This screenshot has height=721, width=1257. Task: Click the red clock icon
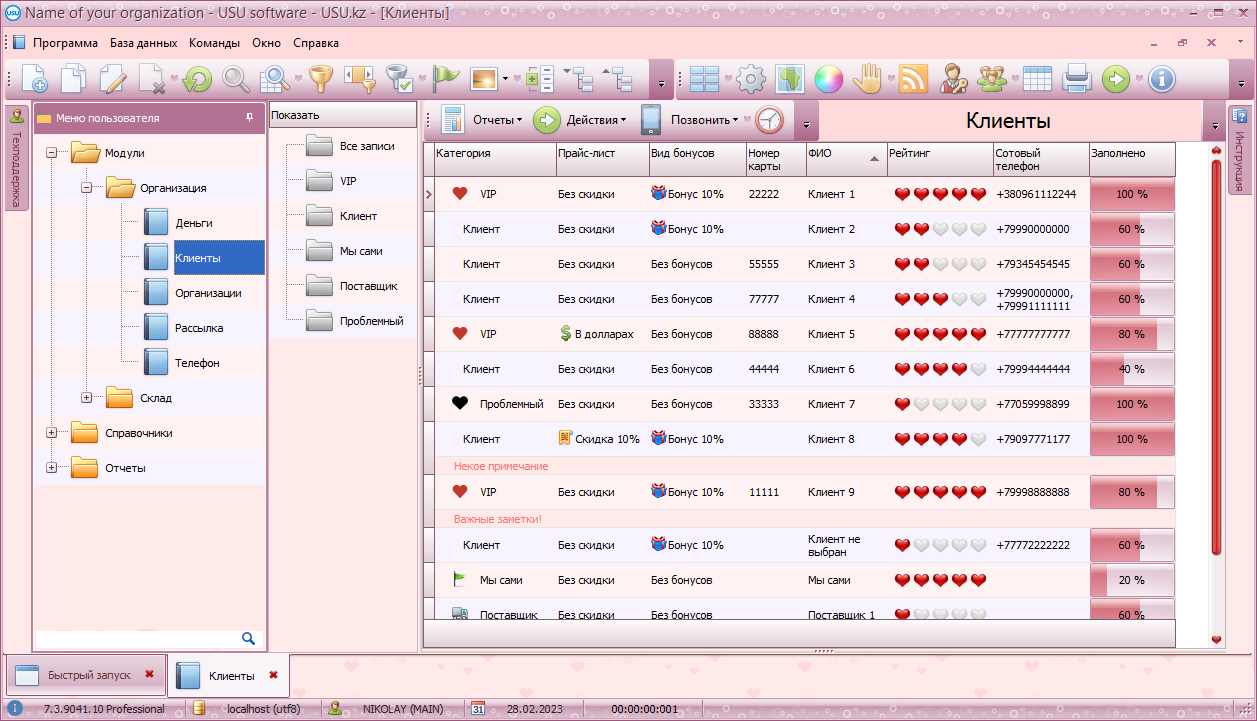(x=769, y=120)
